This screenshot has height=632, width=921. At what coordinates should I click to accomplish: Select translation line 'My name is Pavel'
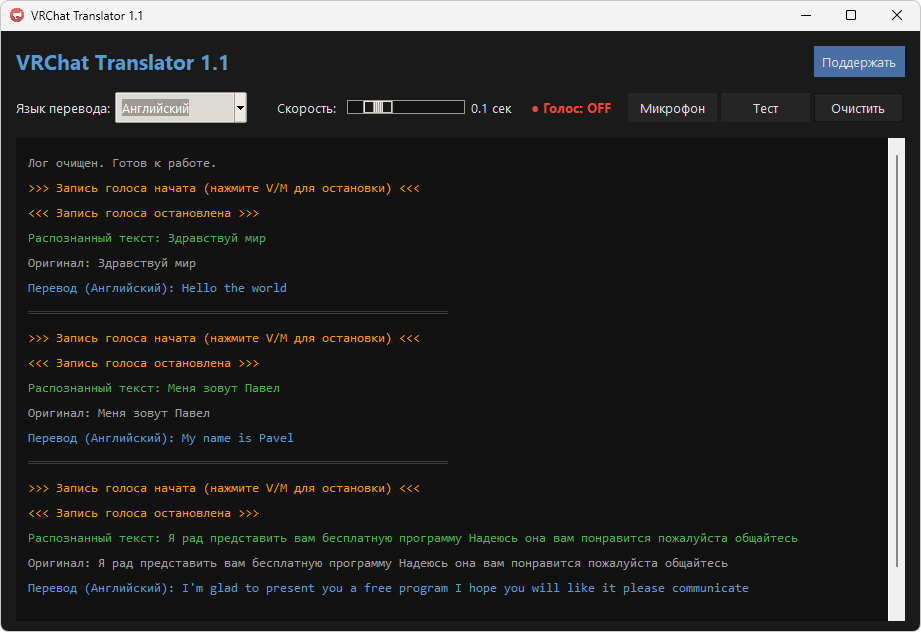tap(160, 438)
